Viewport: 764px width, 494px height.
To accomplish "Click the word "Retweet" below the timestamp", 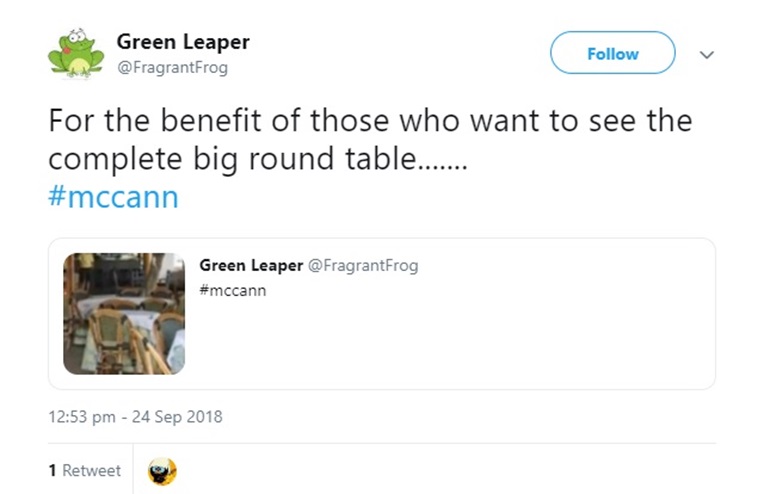I will click(x=91, y=471).
